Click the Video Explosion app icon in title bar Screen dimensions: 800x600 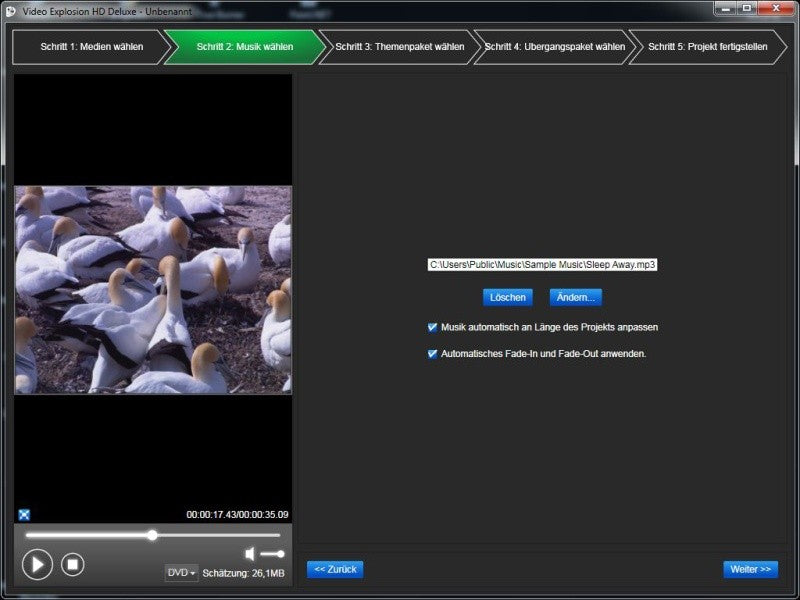coord(10,11)
